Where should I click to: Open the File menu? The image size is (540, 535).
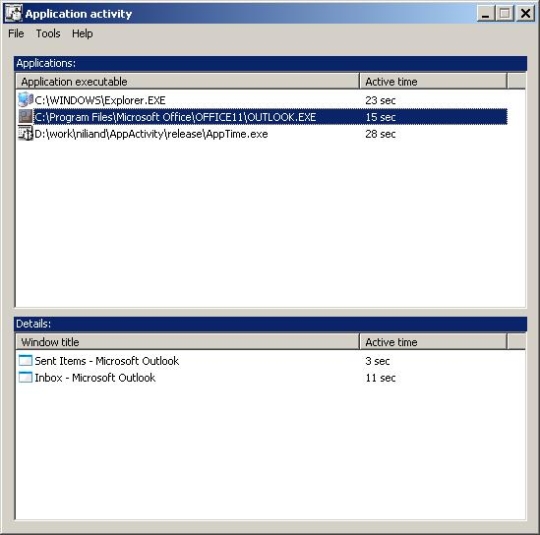(x=16, y=33)
